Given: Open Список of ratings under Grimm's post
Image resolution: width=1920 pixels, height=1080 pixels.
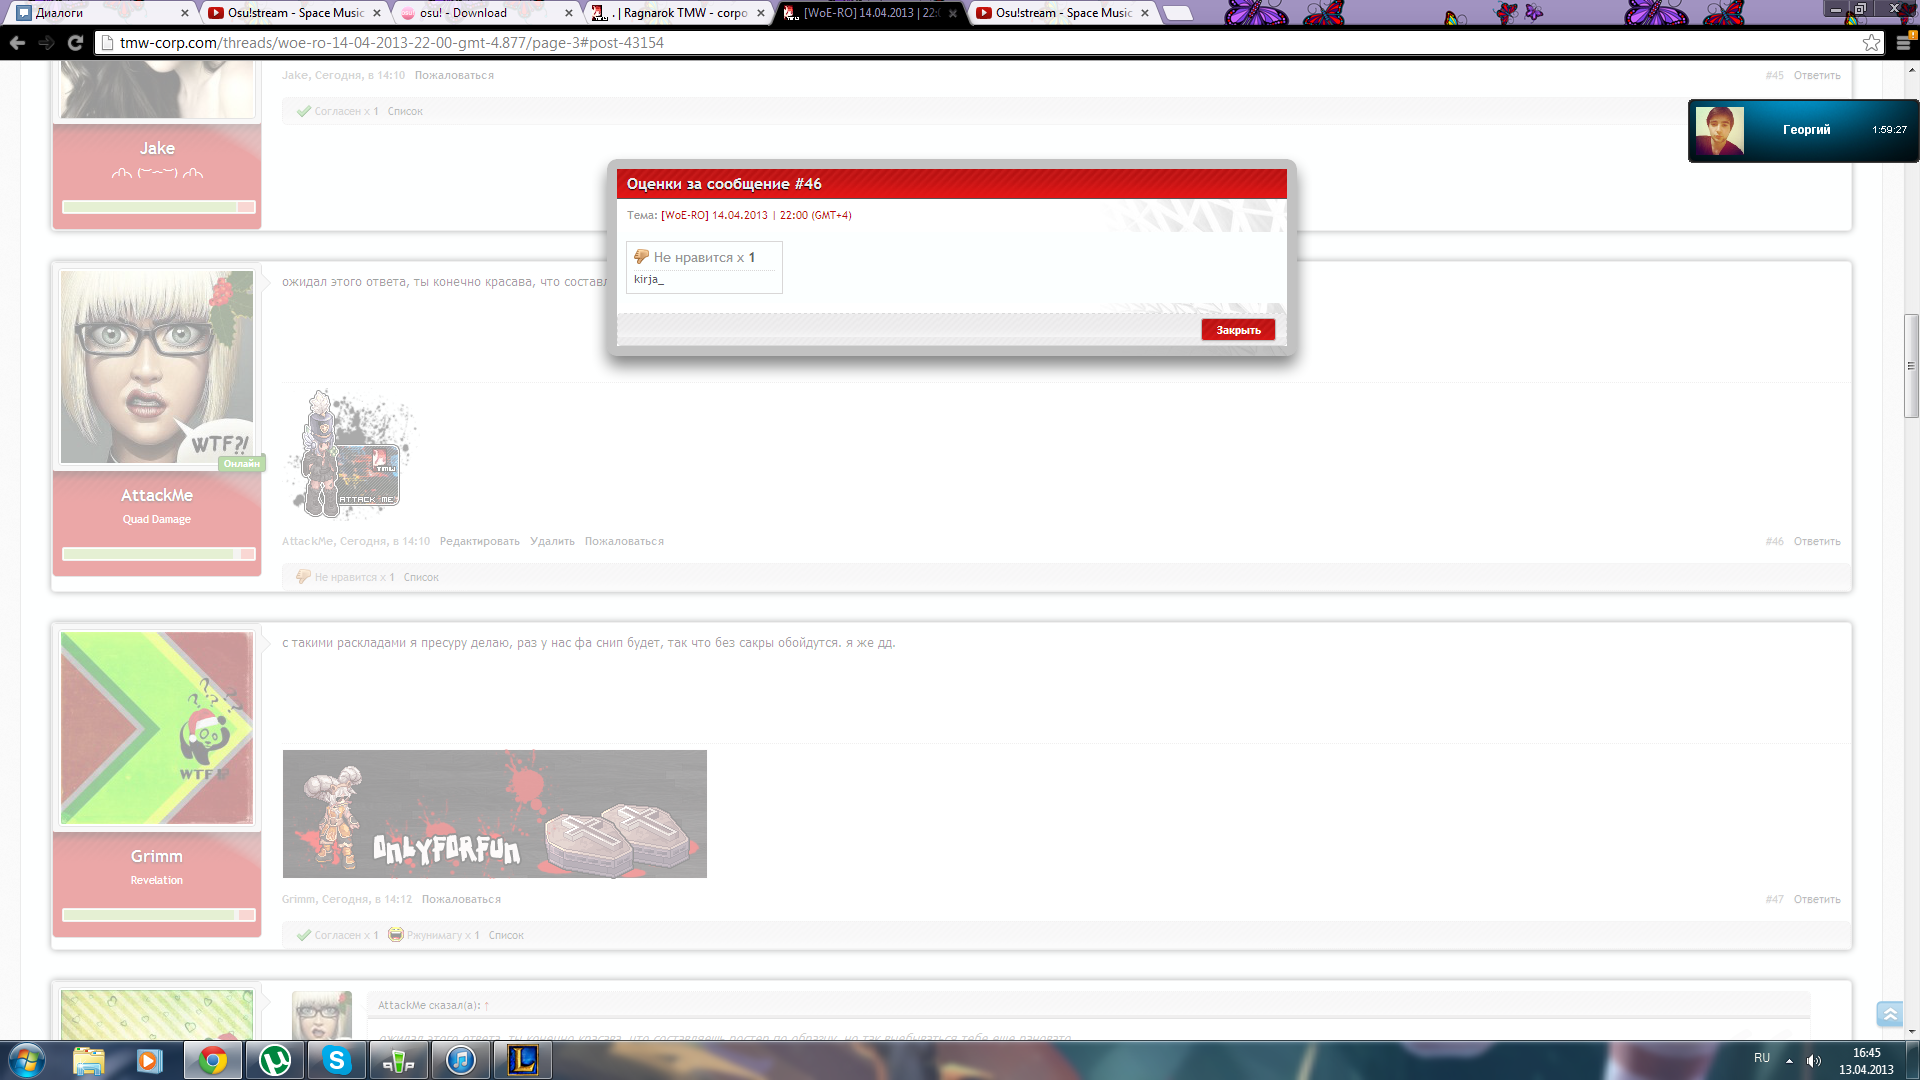Looking at the screenshot, I should (x=506, y=935).
